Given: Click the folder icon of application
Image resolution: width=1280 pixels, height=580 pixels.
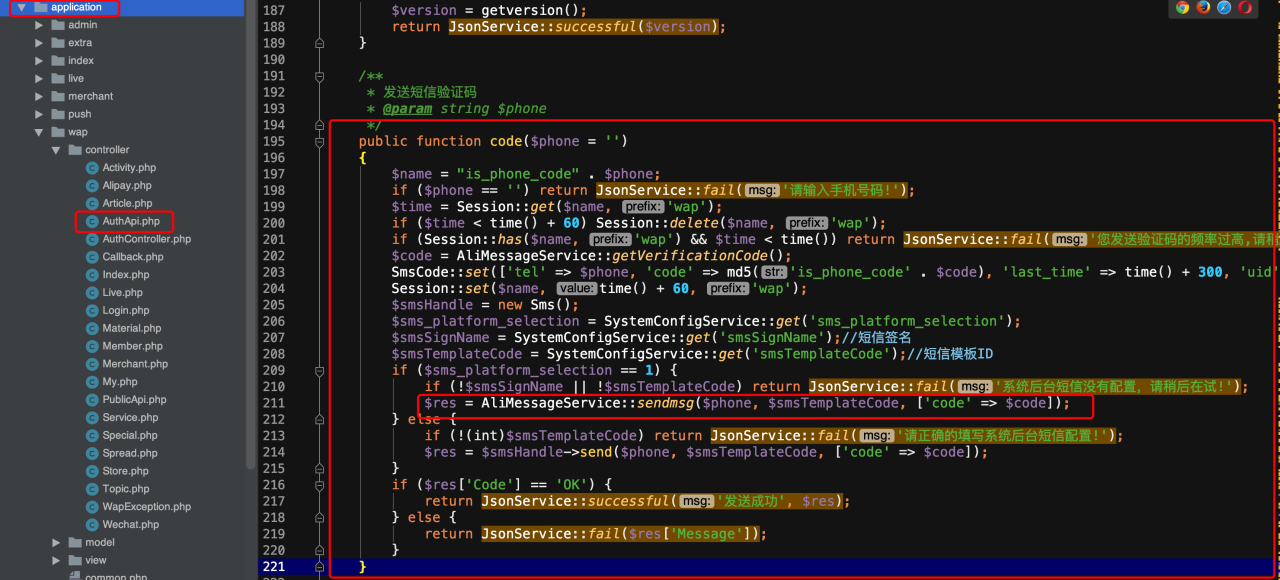Looking at the screenshot, I should [x=40, y=7].
